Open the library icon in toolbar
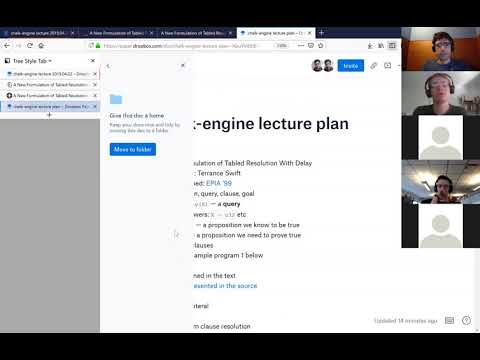 [381, 46]
